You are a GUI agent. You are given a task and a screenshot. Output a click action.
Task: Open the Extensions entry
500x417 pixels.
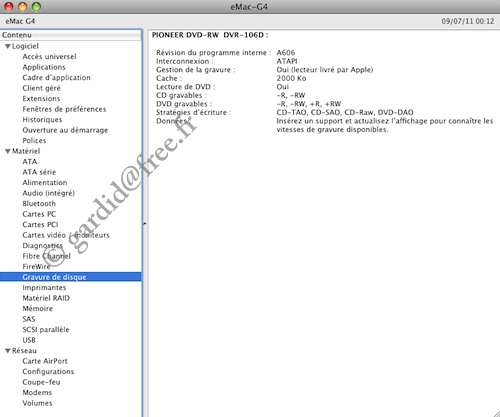41,99
